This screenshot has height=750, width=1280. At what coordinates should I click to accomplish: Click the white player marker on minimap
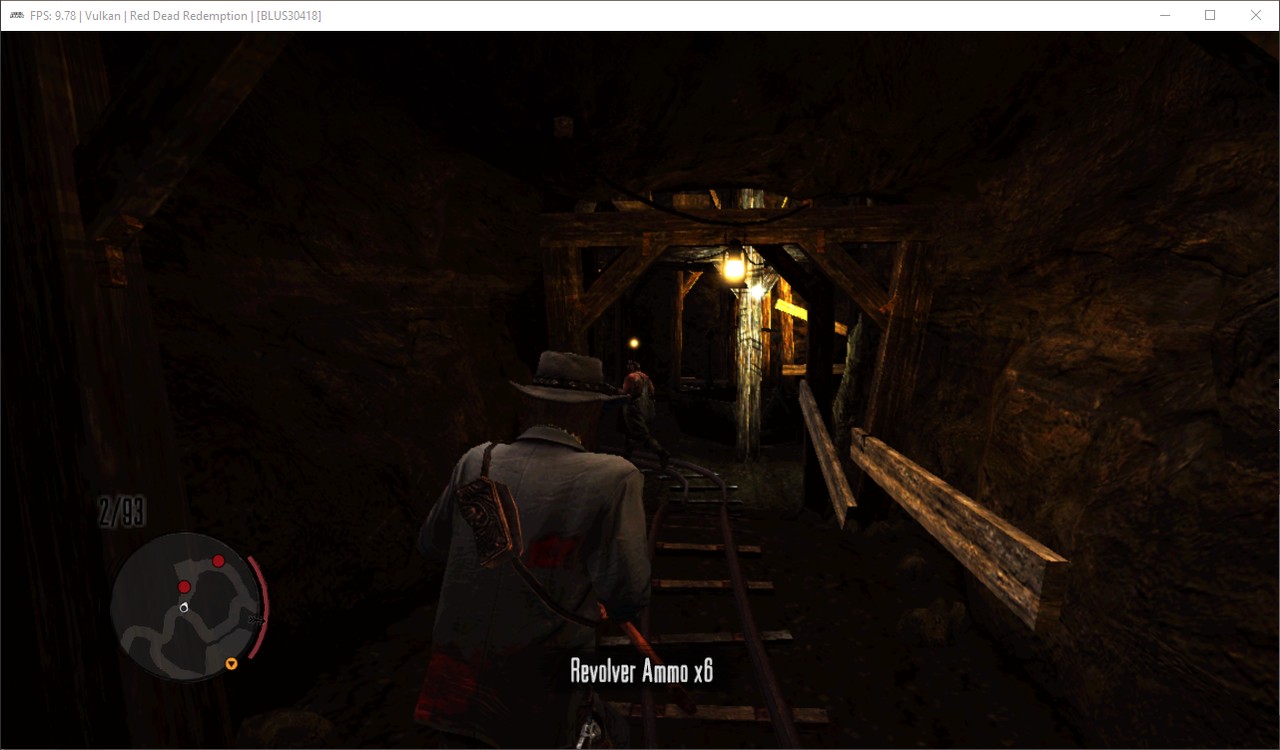(x=184, y=606)
